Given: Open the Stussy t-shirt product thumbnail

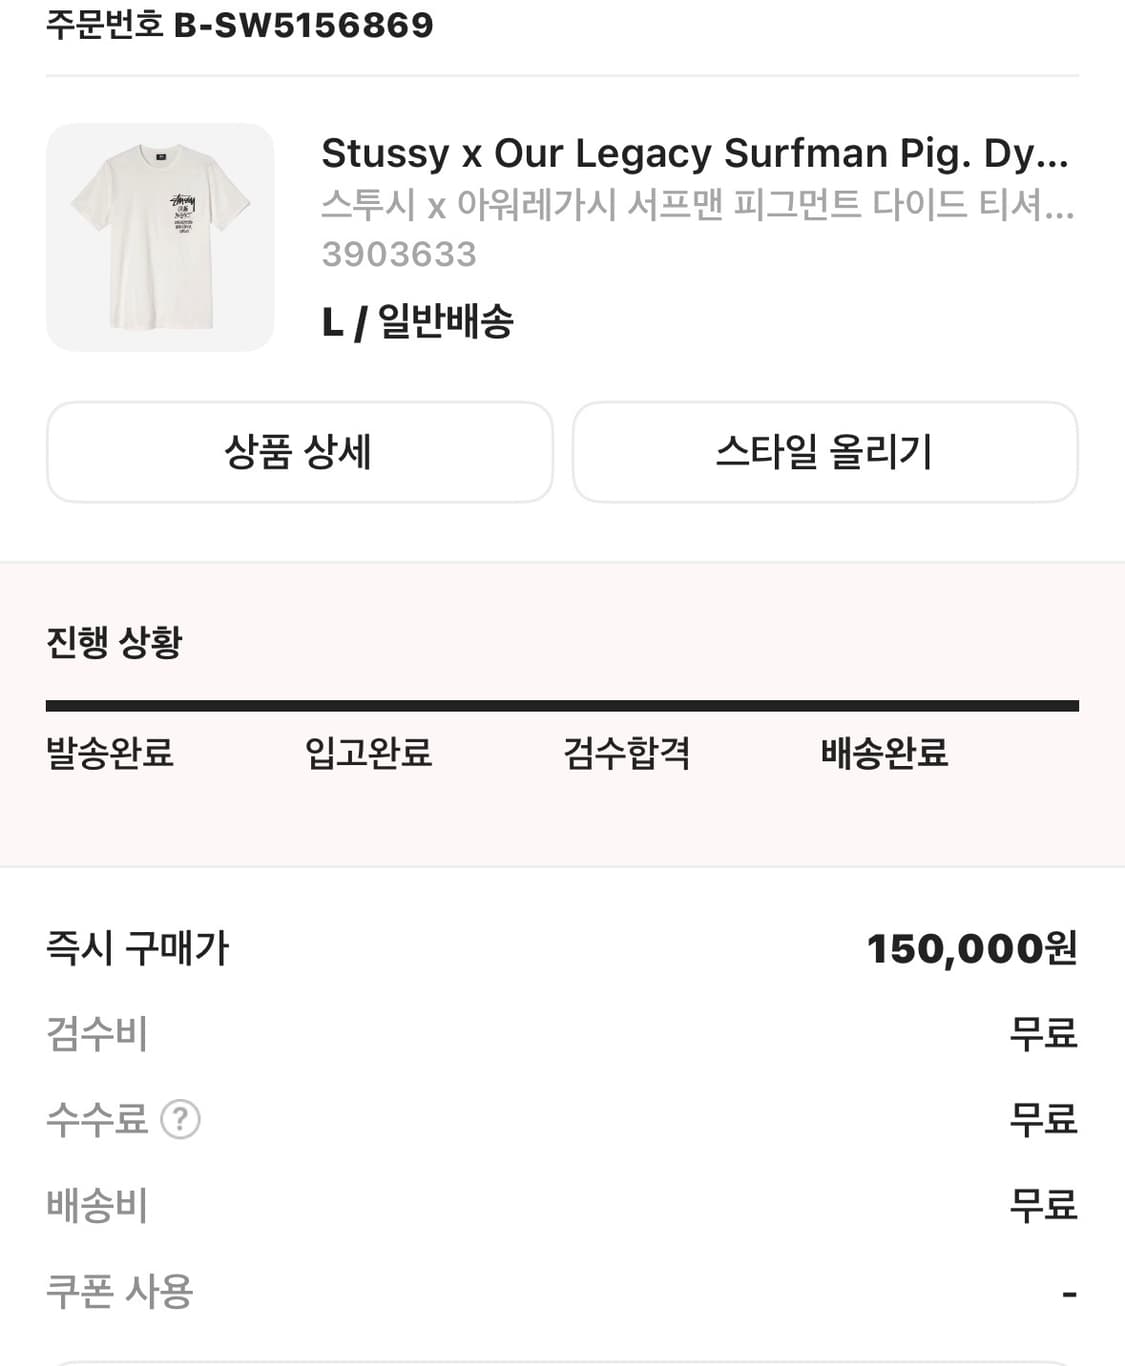Looking at the screenshot, I should point(160,237).
